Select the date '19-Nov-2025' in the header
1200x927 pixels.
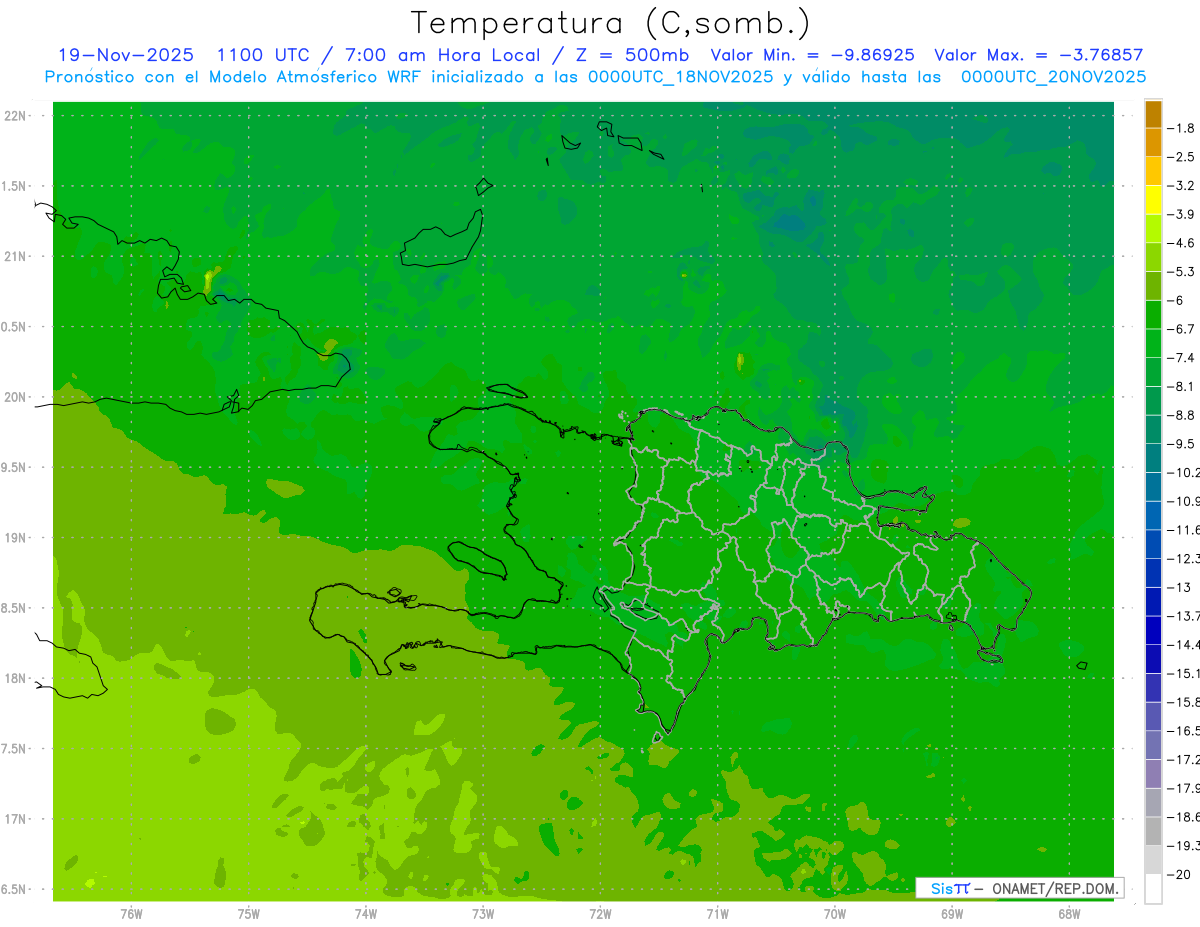[x=126, y=55]
